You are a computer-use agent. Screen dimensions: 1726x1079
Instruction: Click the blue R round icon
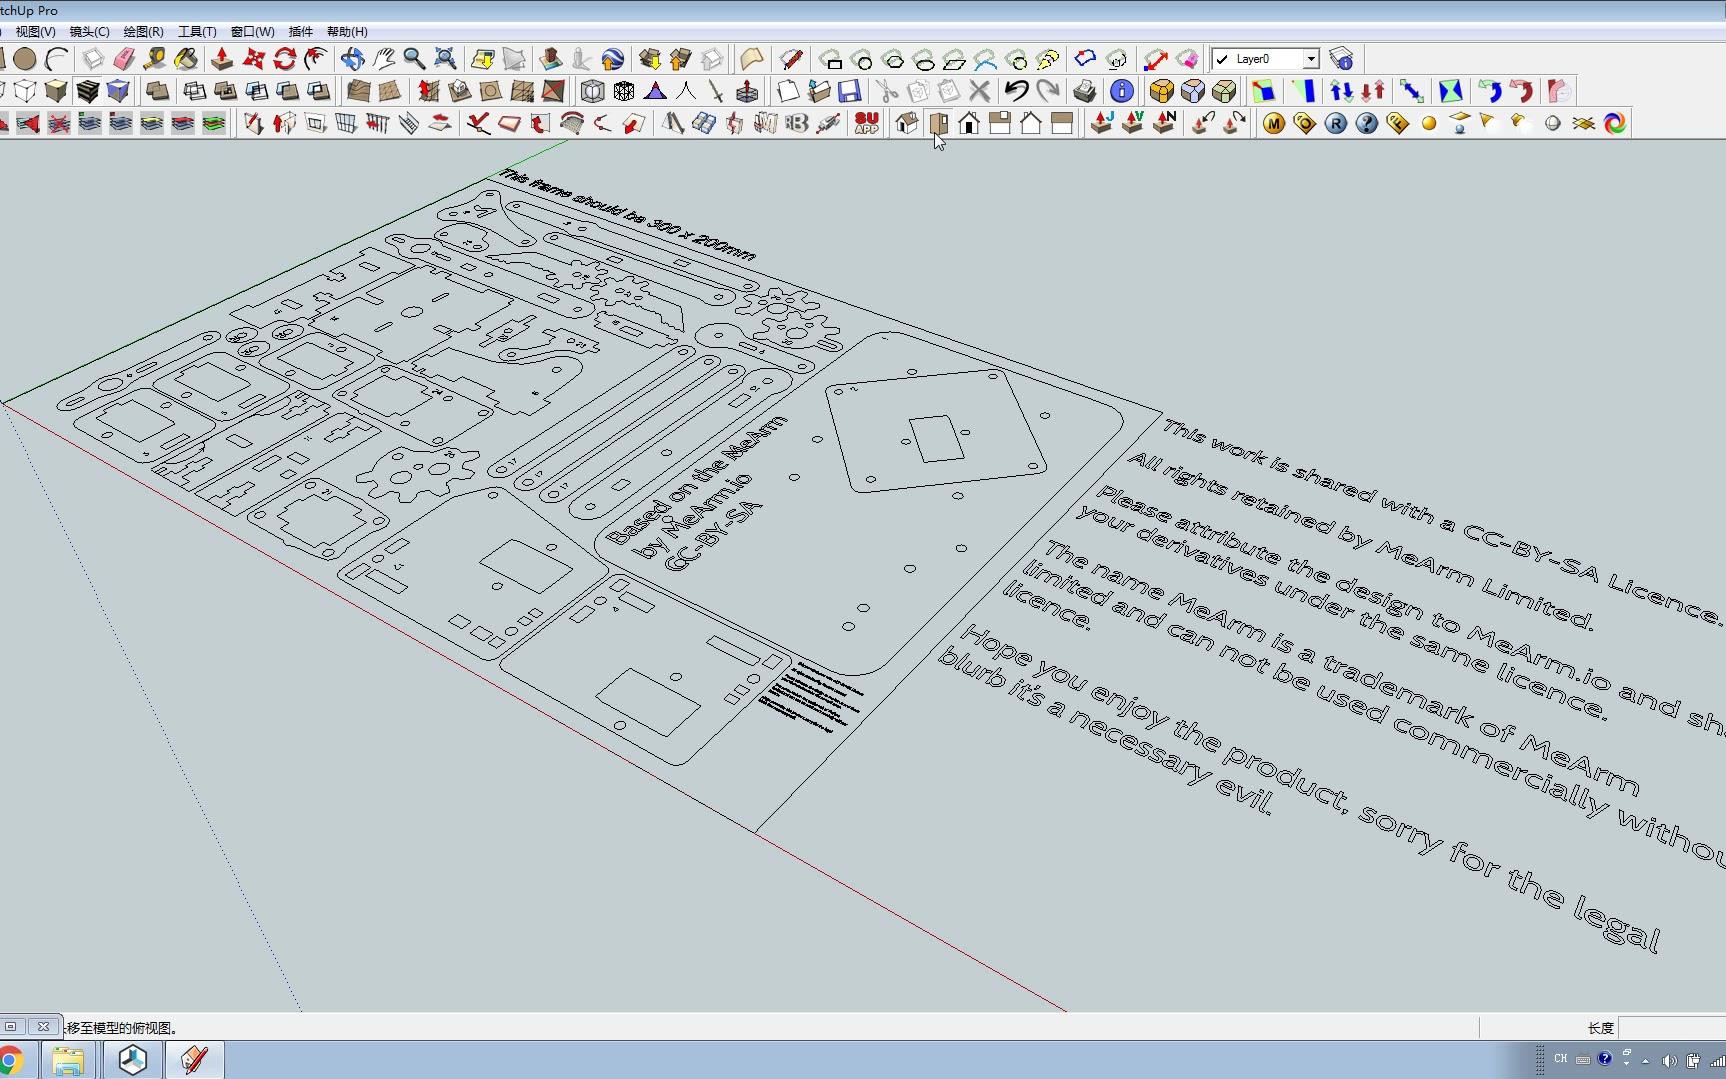point(1335,123)
